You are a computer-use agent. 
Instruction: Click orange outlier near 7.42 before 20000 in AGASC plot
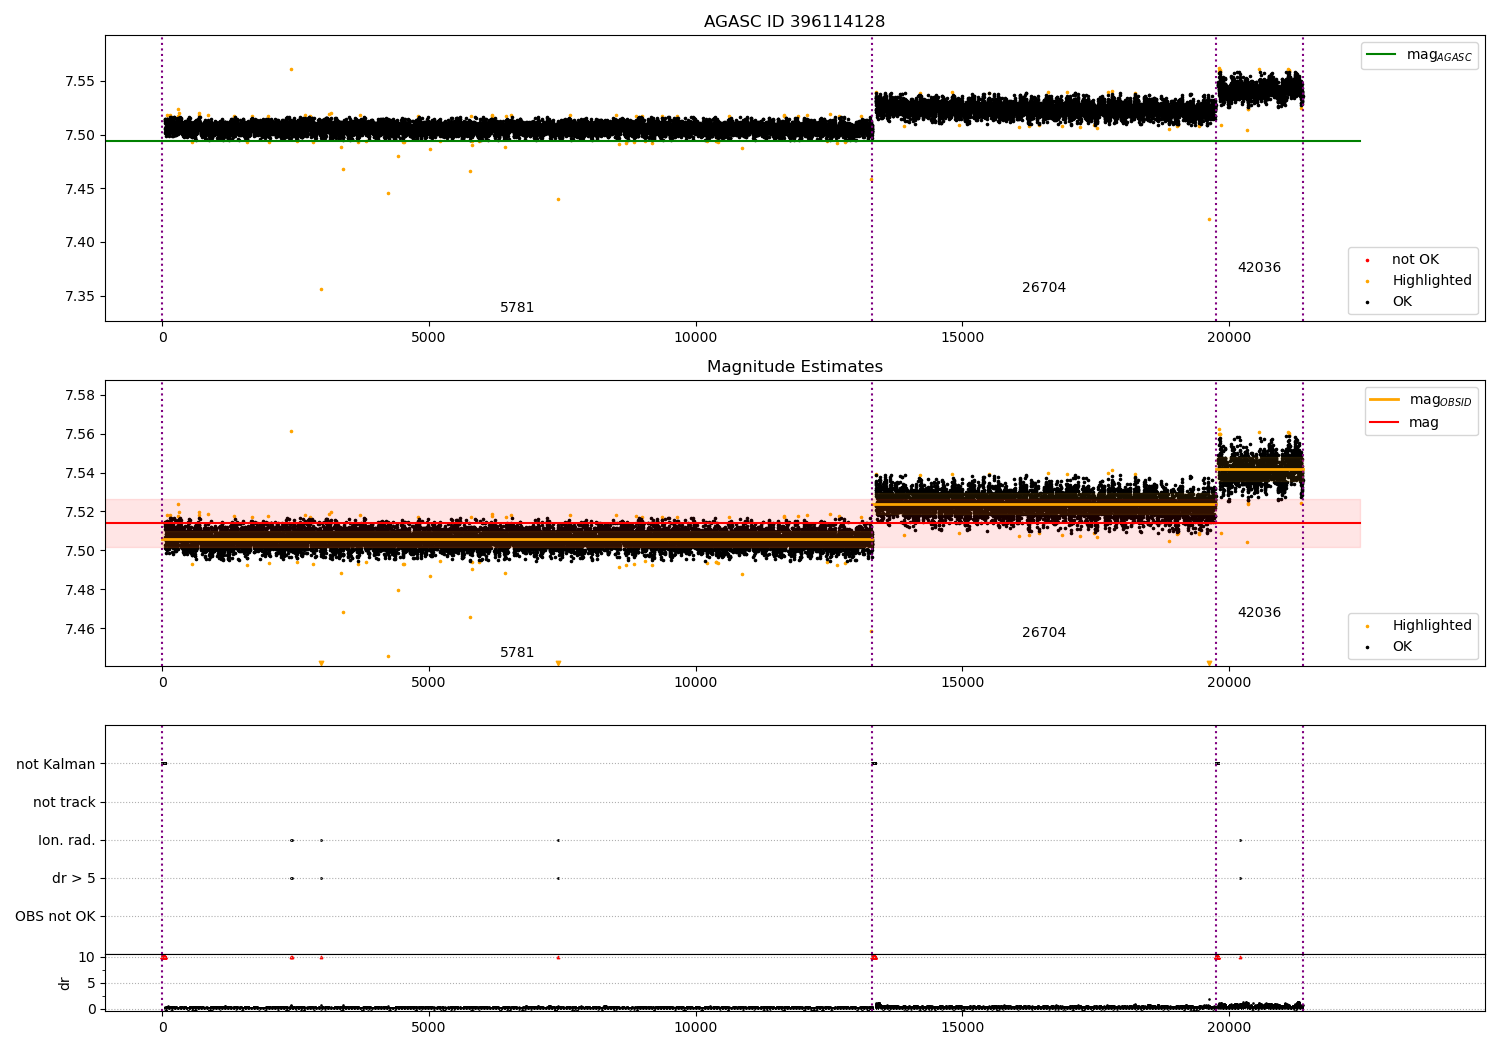tap(1209, 219)
